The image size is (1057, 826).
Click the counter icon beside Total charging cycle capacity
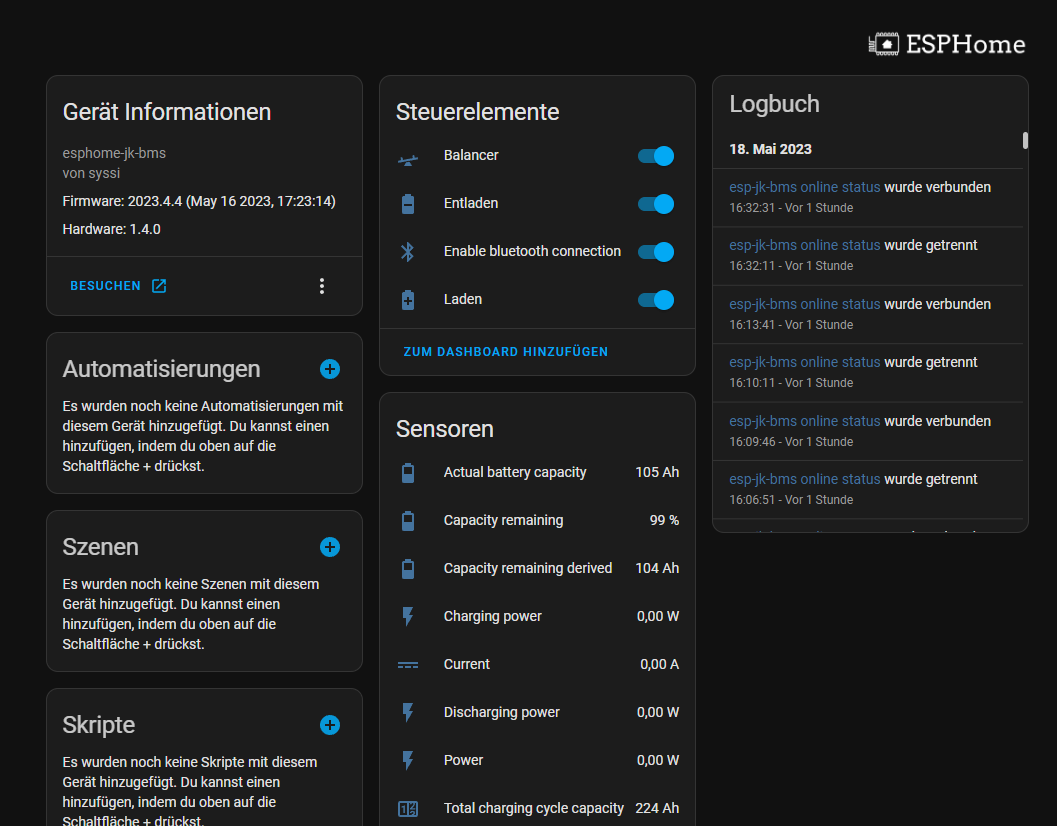(408, 808)
